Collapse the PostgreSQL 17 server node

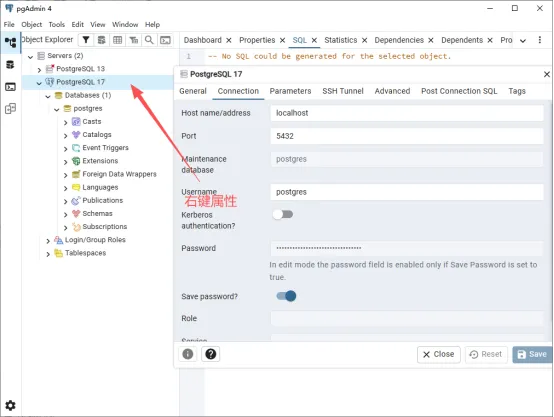pos(39,83)
